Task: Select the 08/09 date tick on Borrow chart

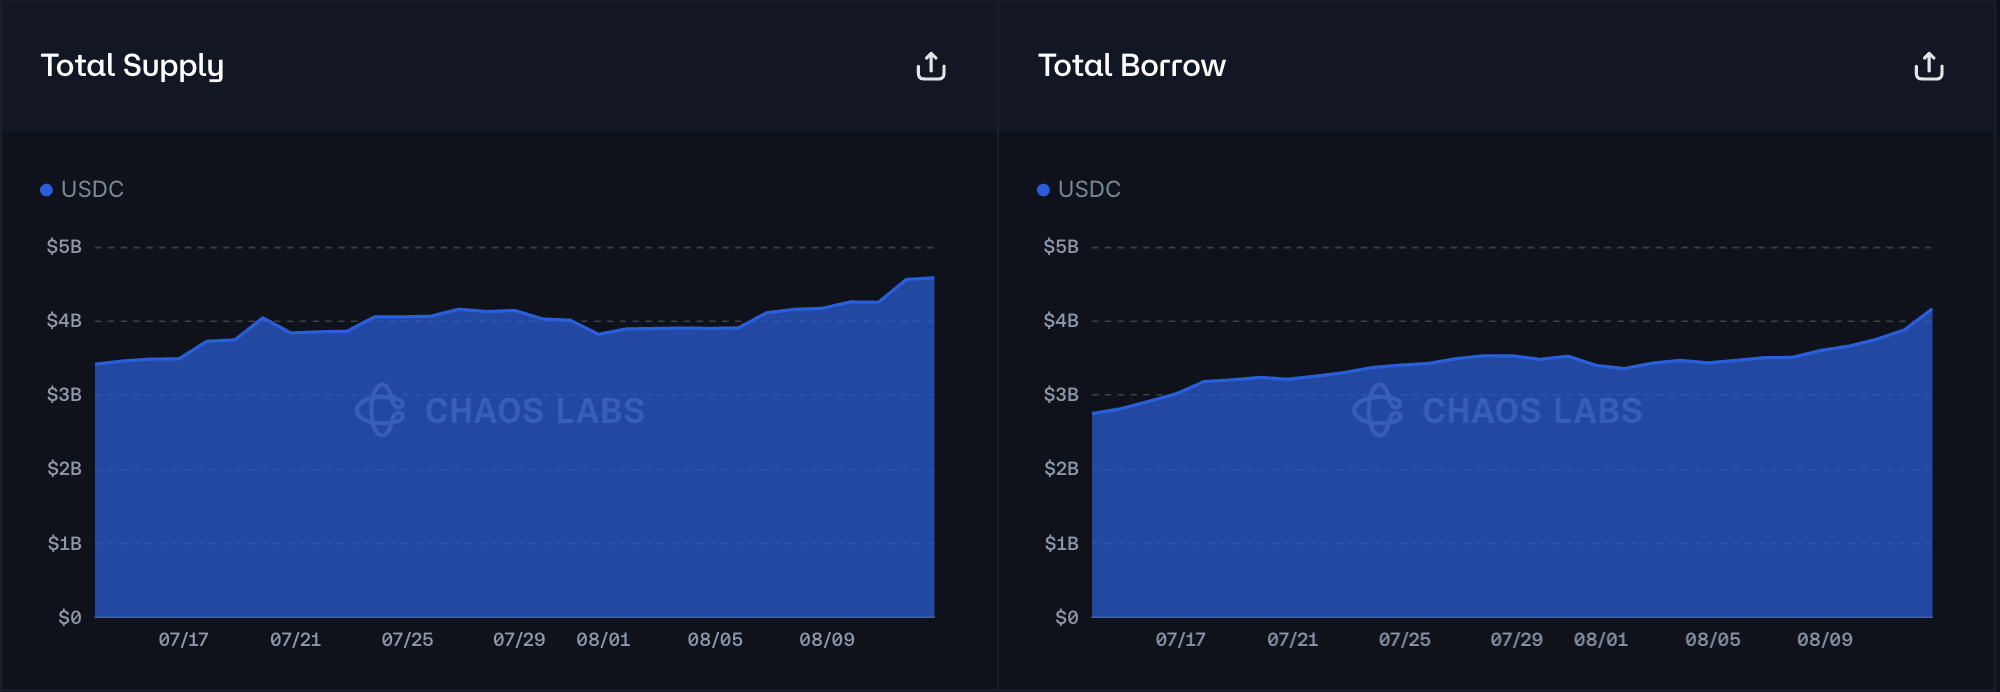Action: pos(1824,640)
